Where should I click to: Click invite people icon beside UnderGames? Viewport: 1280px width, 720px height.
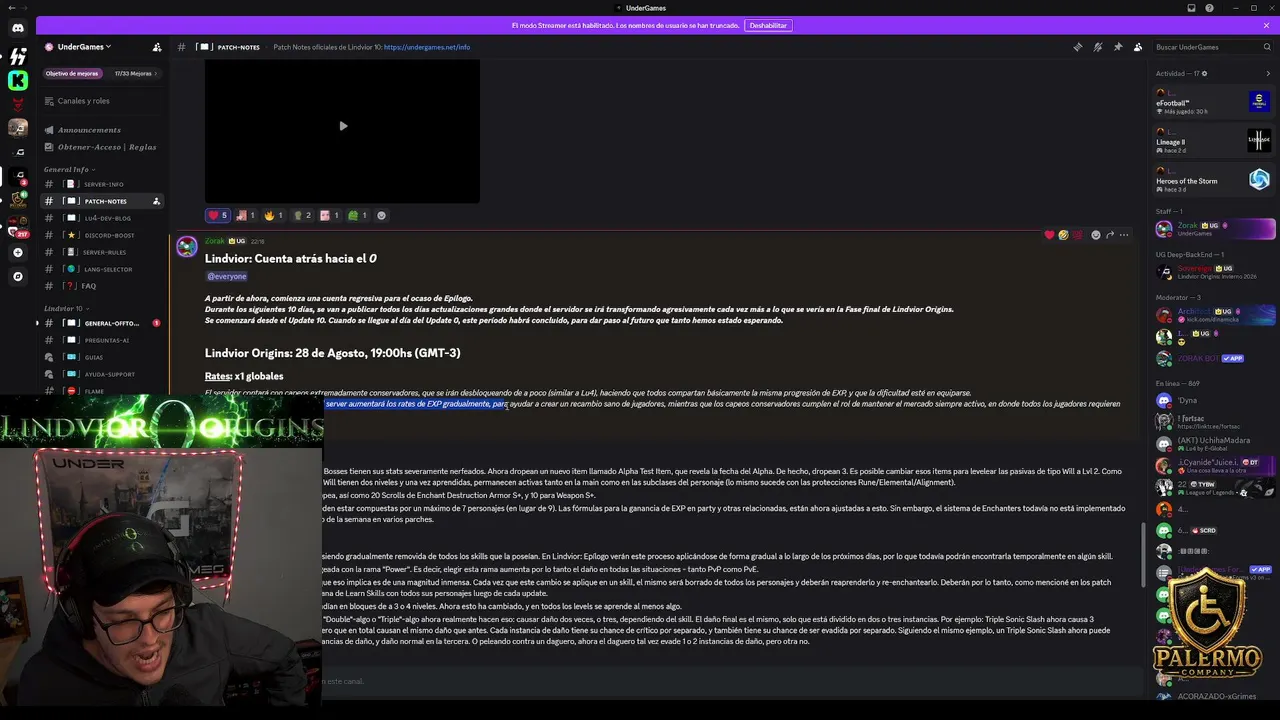coord(156,47)
